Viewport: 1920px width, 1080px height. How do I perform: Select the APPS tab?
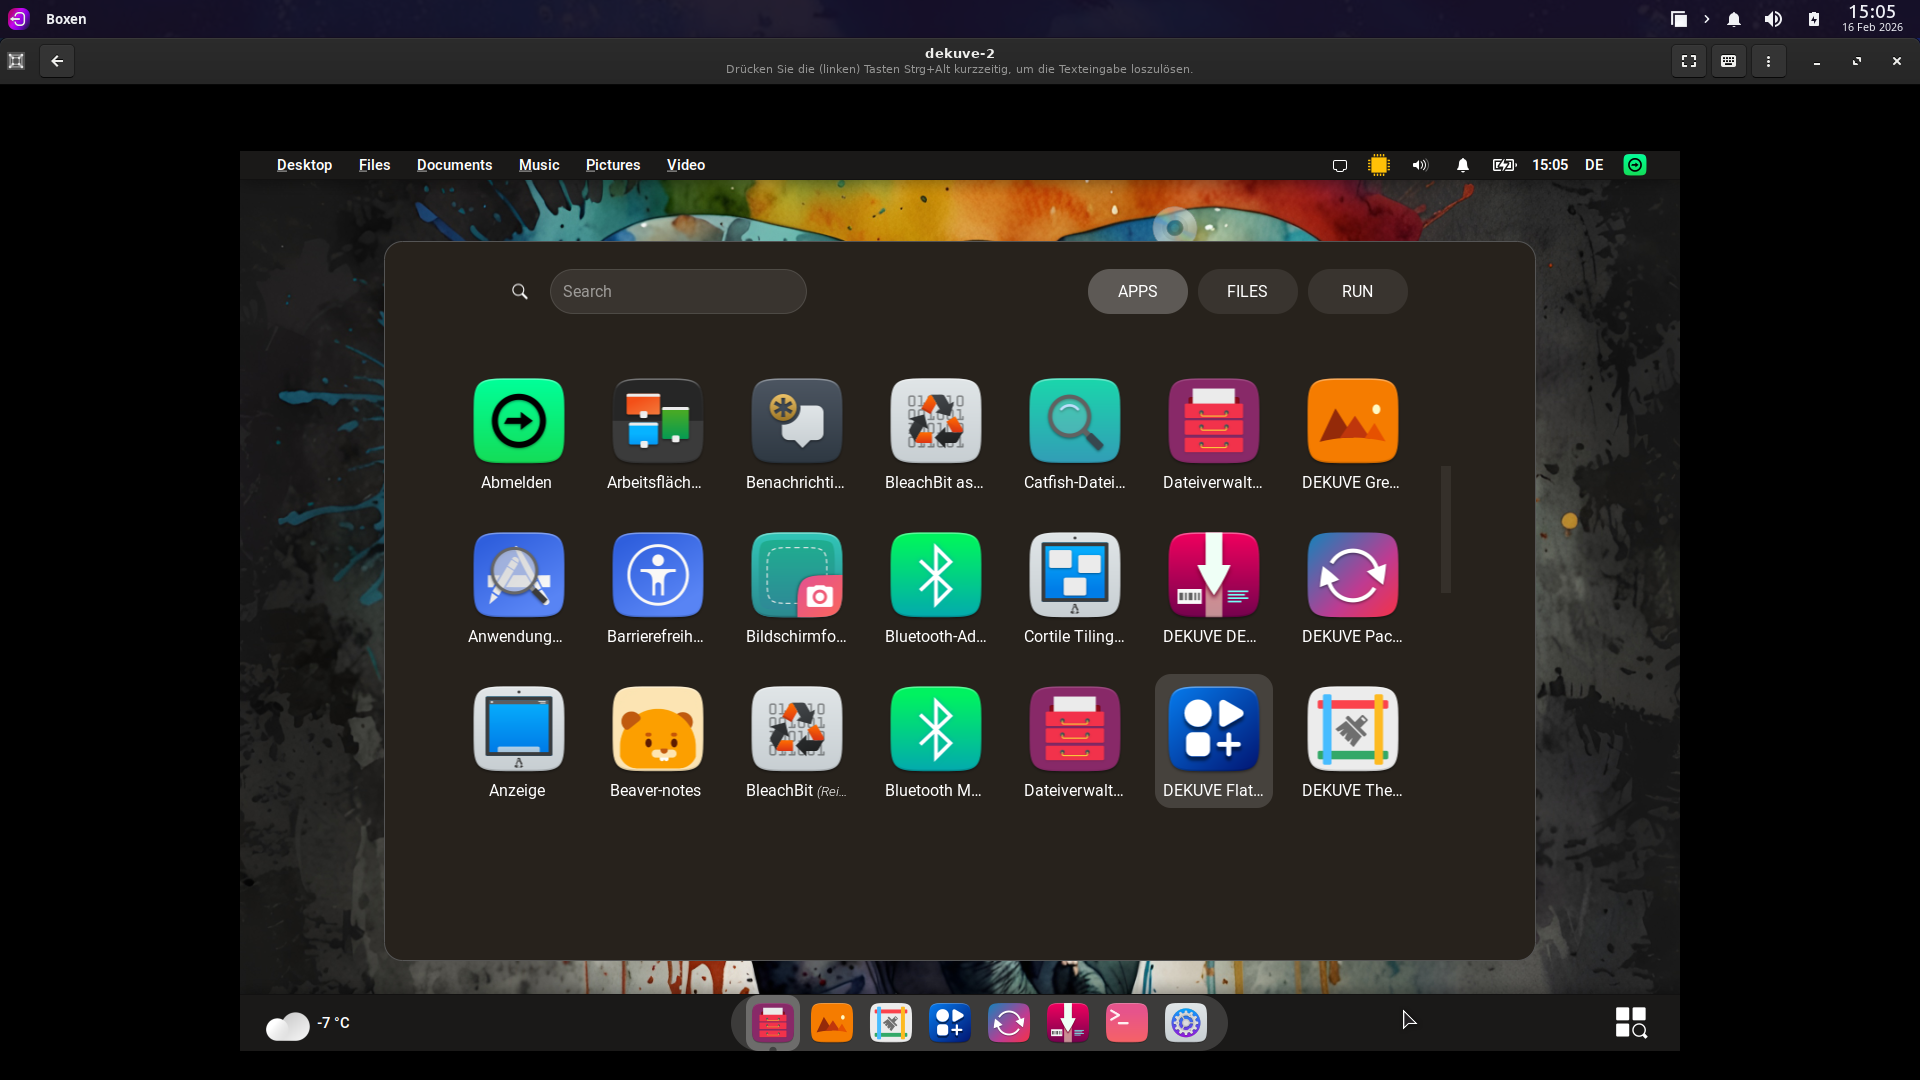pyautogui.click(x=1137, y=291)
